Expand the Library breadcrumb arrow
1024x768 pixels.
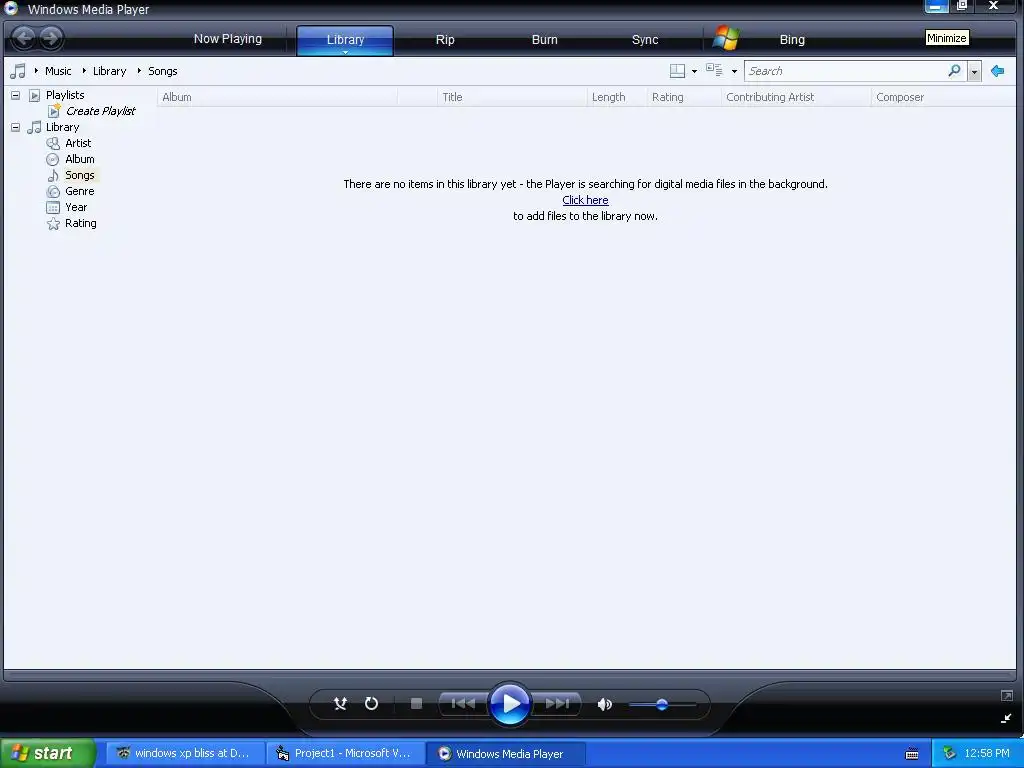pos(84,71)
